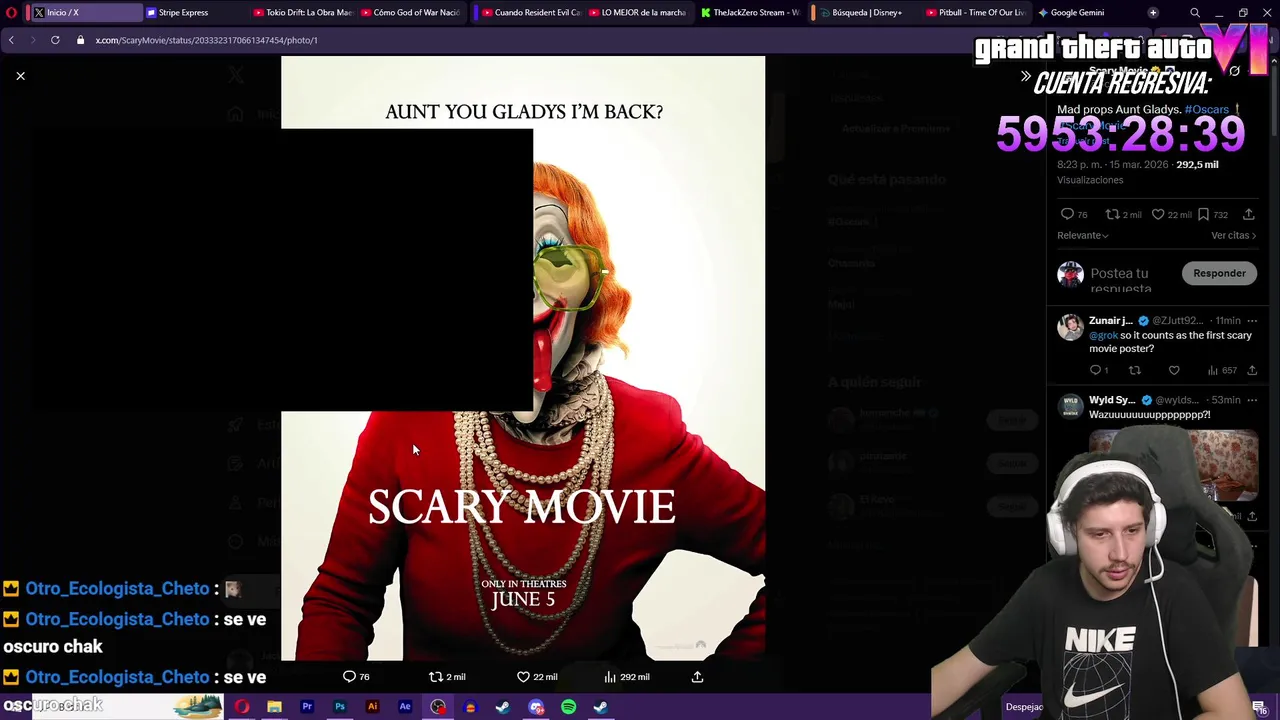Collapse the tweet sidebar with double-arrow icon
The image size is (1280, 720).
[1025, 76]
